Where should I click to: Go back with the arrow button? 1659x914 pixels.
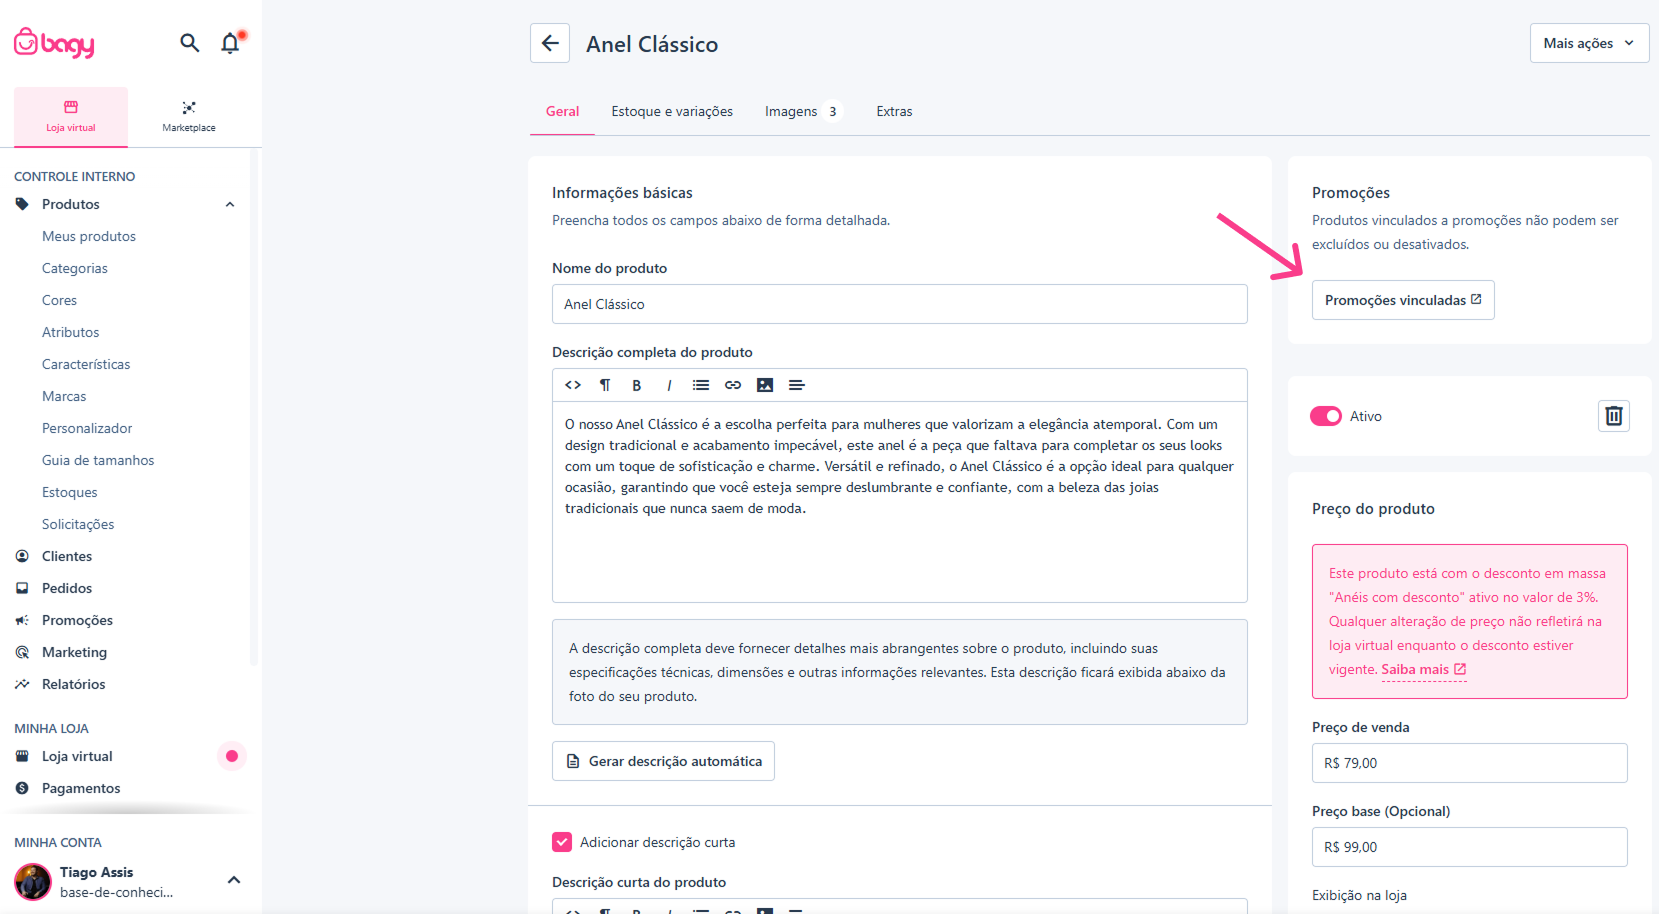pos(550,43)
